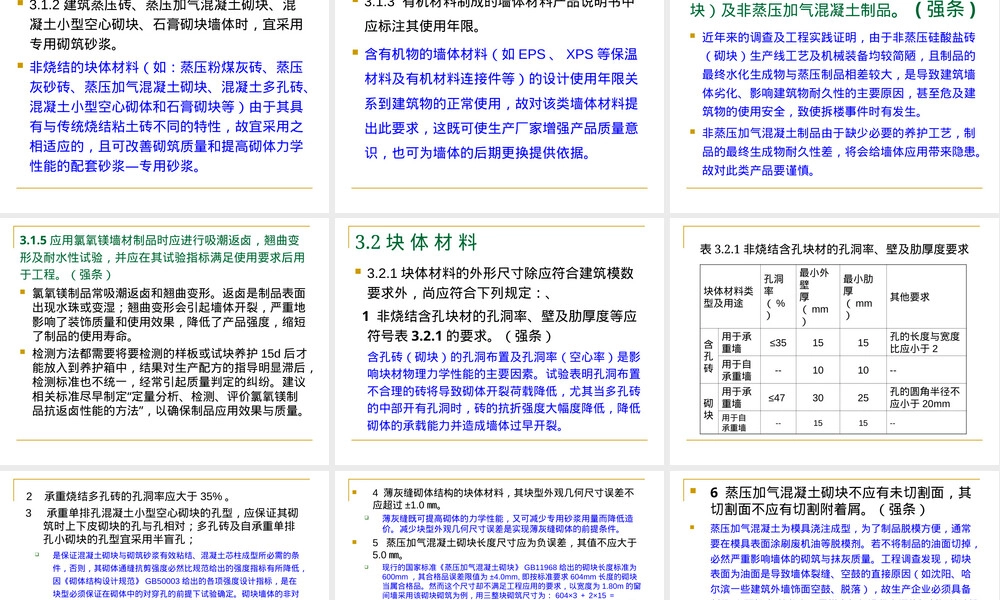Image resolution: width=1000 pixels, height=600 pixels.
Task: Click the text 3.2.1 块体材料的外形尺寸
Action: click(x=500, y=283)
